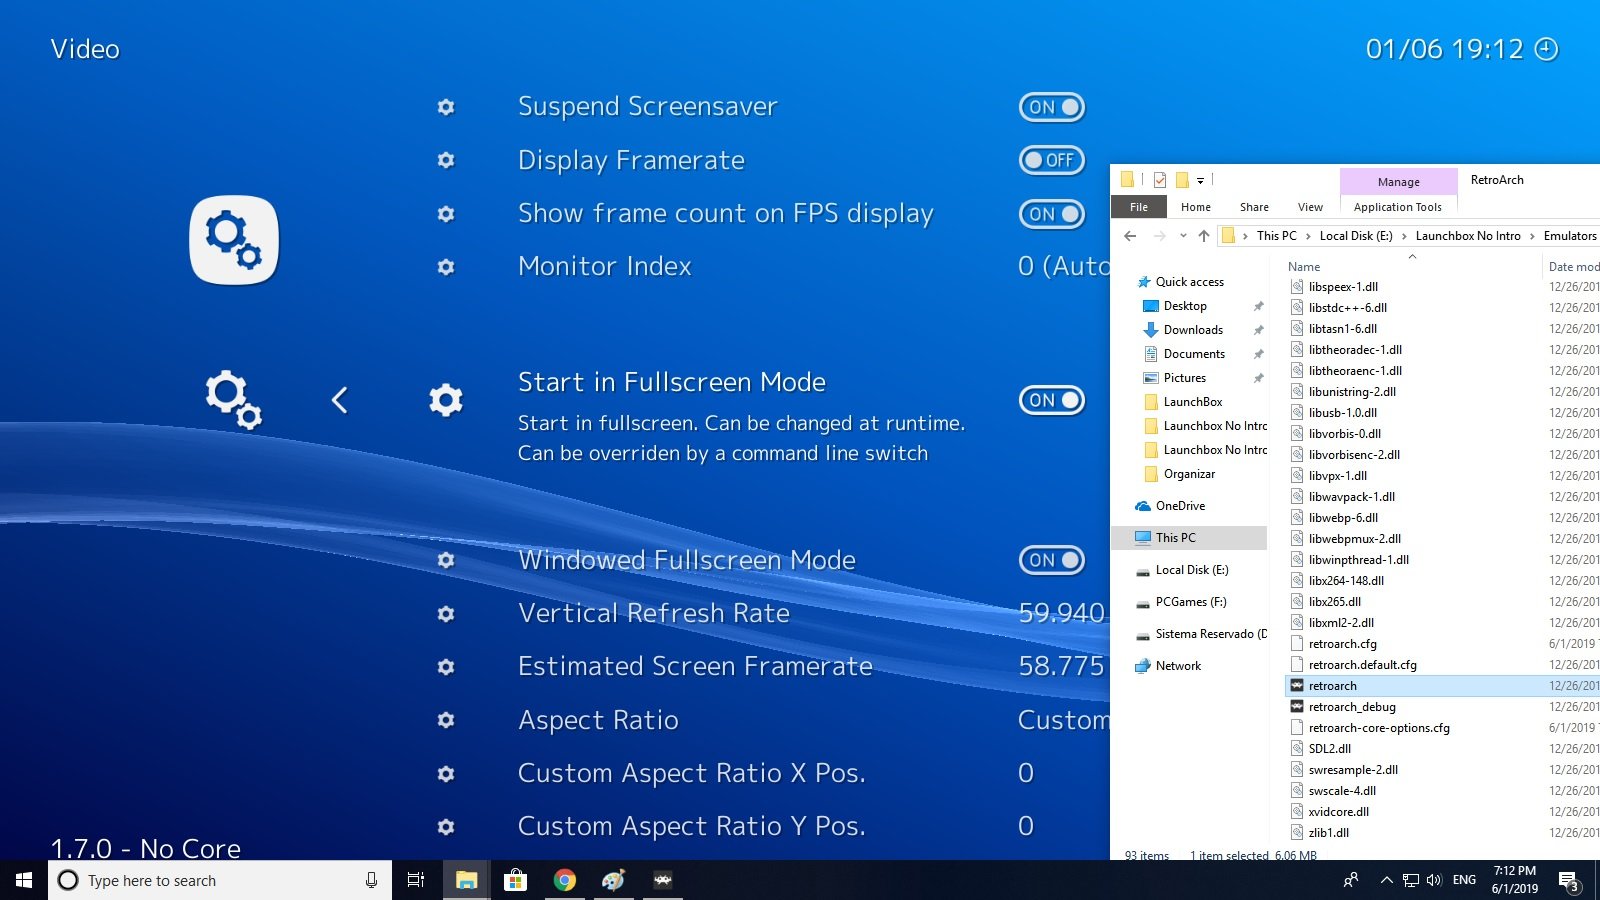Toggle Windowed Fullscreen Mode switch

[x=1052, y=560]
